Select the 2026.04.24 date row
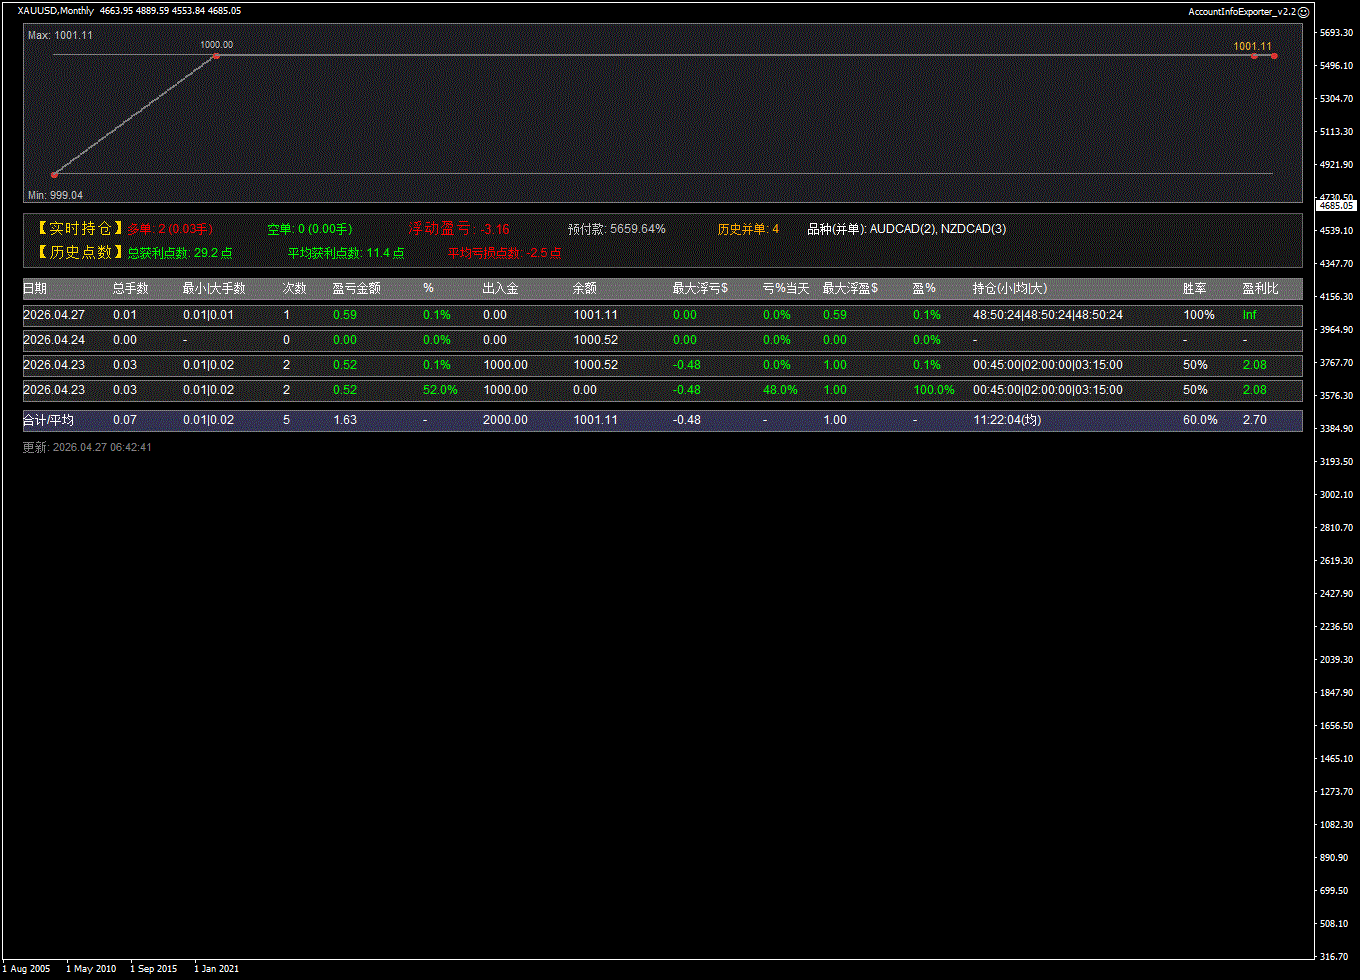 [54, 340]
